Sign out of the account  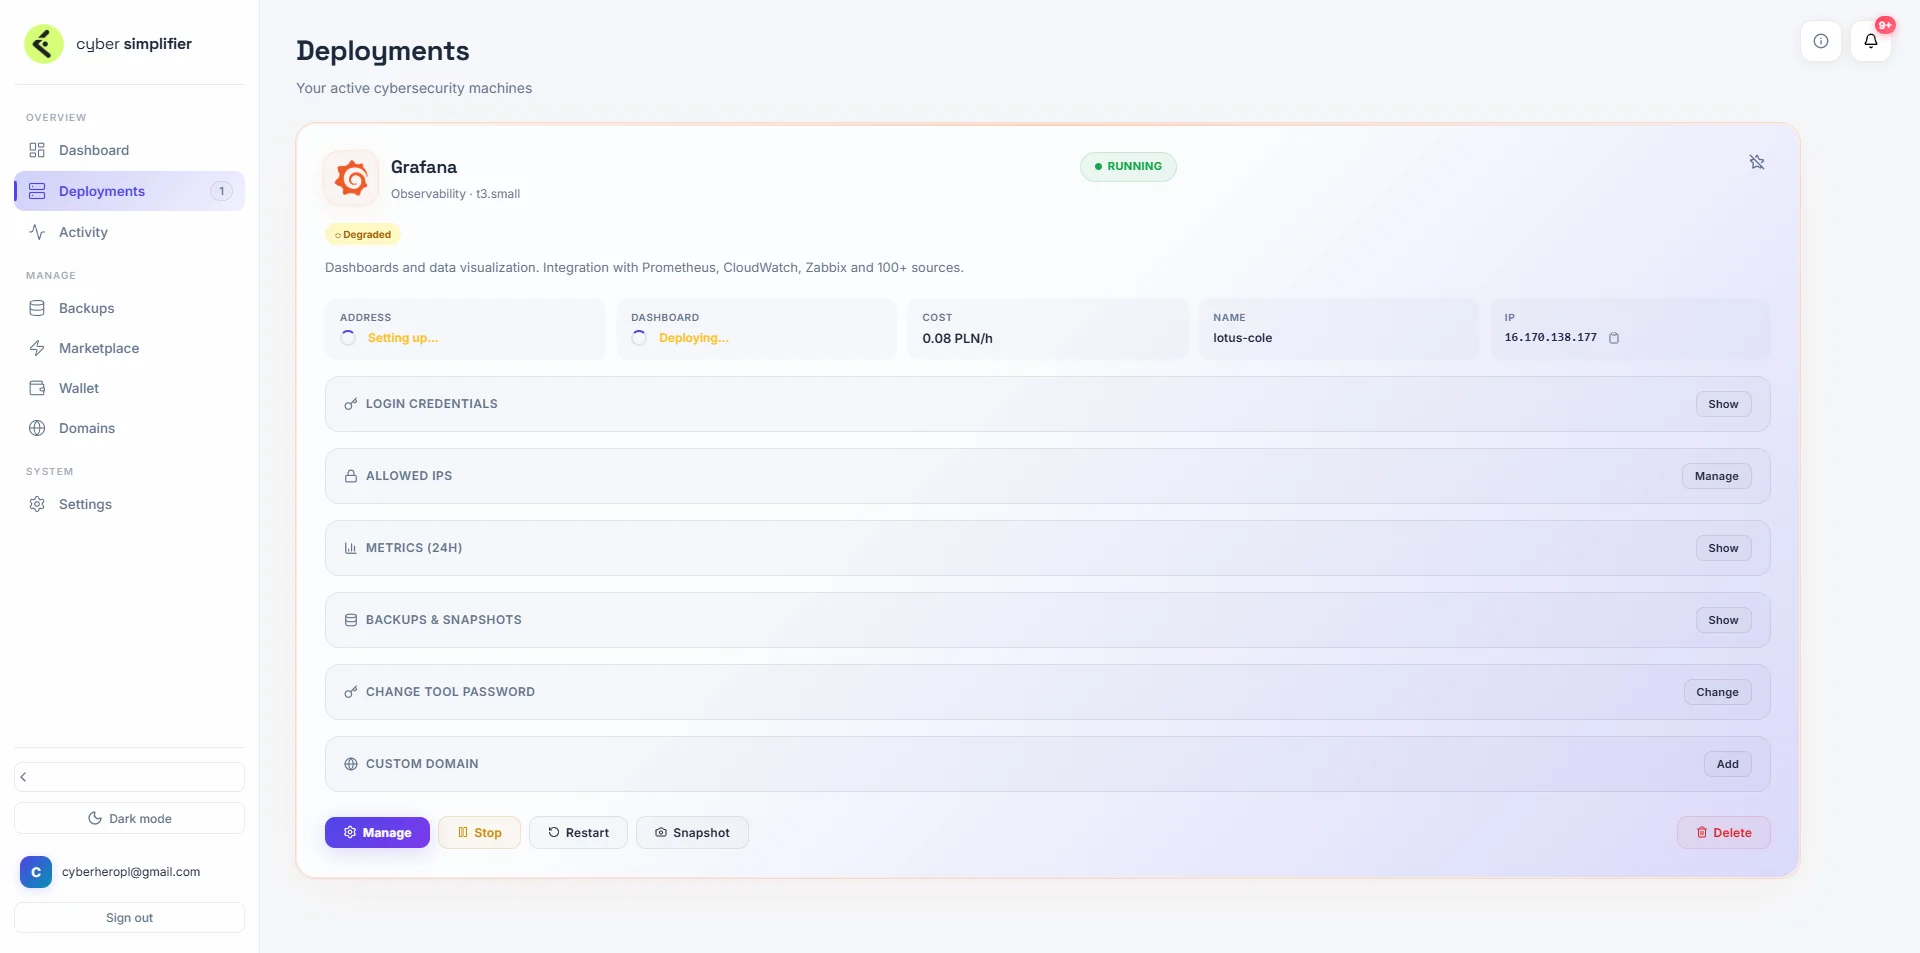tap(129, 918)
